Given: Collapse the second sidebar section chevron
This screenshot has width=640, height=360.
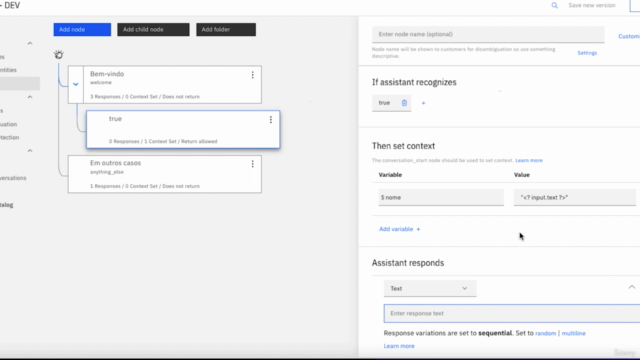Looking at the screenshot, I should [x=30, y=97].
